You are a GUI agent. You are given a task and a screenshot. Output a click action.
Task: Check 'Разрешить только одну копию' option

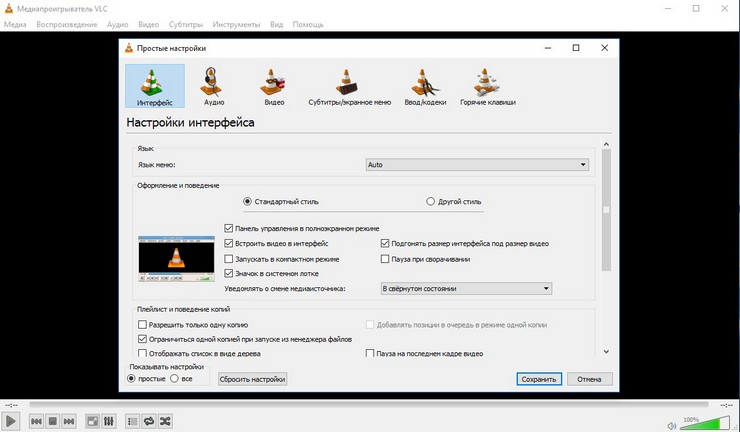(x=142, y=325)
